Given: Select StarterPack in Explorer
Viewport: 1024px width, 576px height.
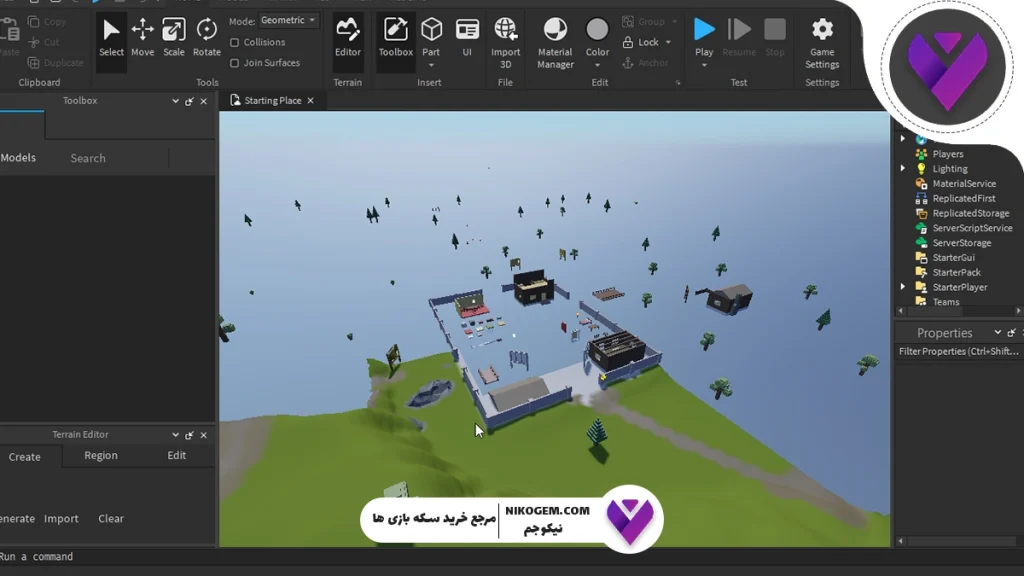Looking at the screenshot, I should tap(956, 272).
